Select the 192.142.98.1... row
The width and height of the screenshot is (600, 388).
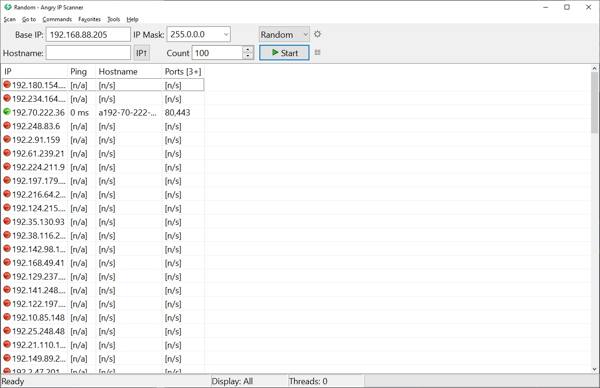[x=103, y=249]
